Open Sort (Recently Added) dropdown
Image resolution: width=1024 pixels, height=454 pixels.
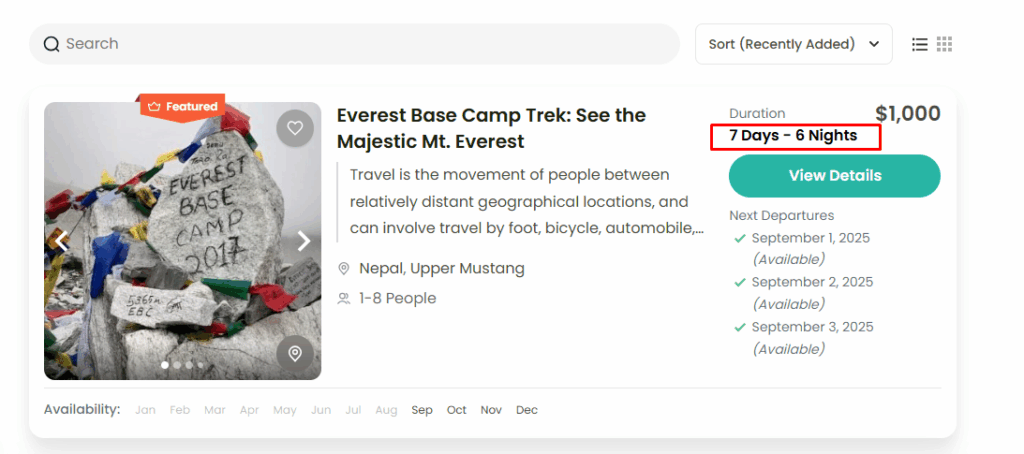(793, 44)
